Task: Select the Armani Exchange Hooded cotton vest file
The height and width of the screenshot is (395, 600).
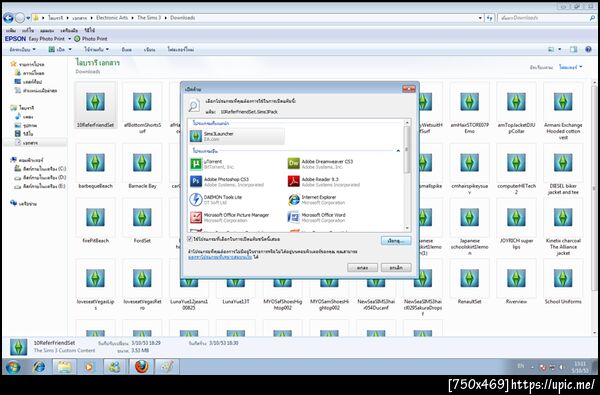Action: (x=563, y=111)
